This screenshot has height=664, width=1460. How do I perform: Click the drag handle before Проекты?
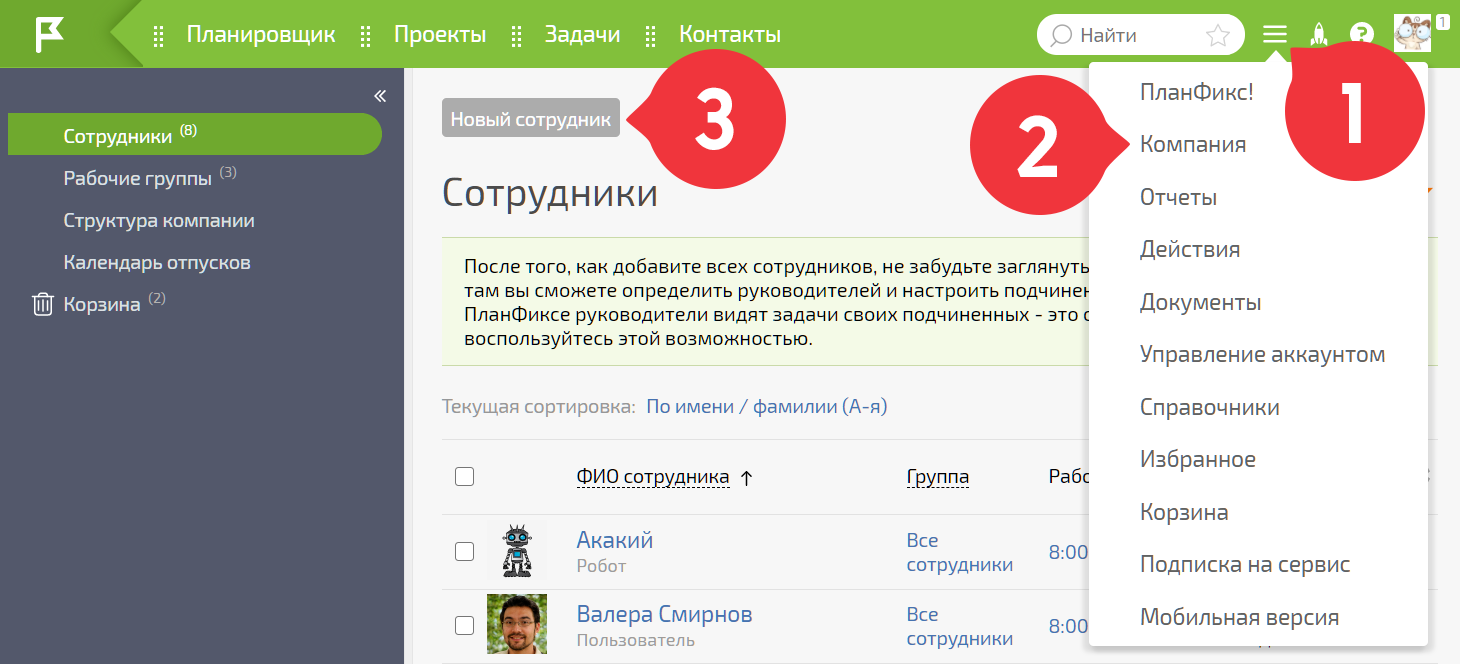coord(365,36)
